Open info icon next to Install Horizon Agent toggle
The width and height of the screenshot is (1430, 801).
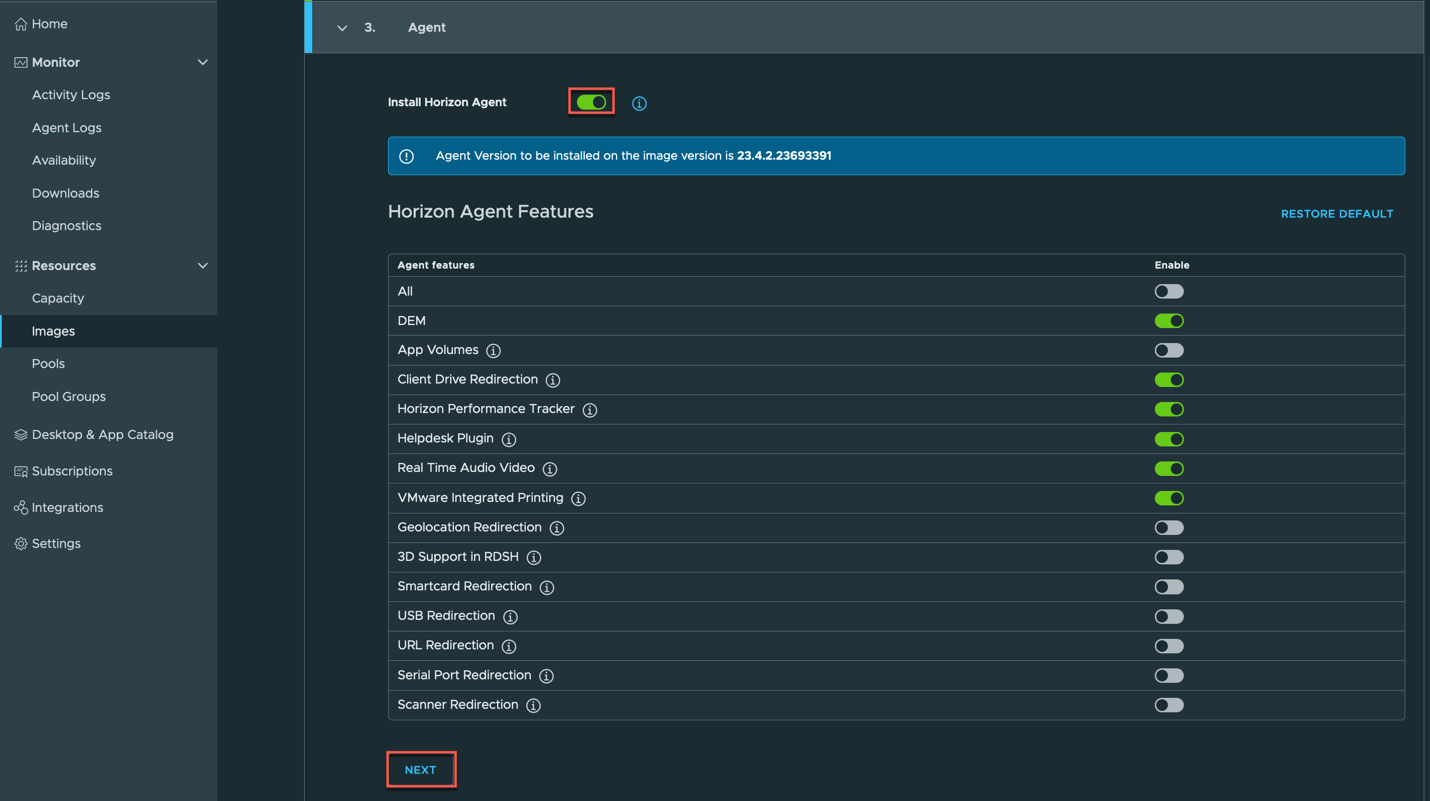click(639, 103)
